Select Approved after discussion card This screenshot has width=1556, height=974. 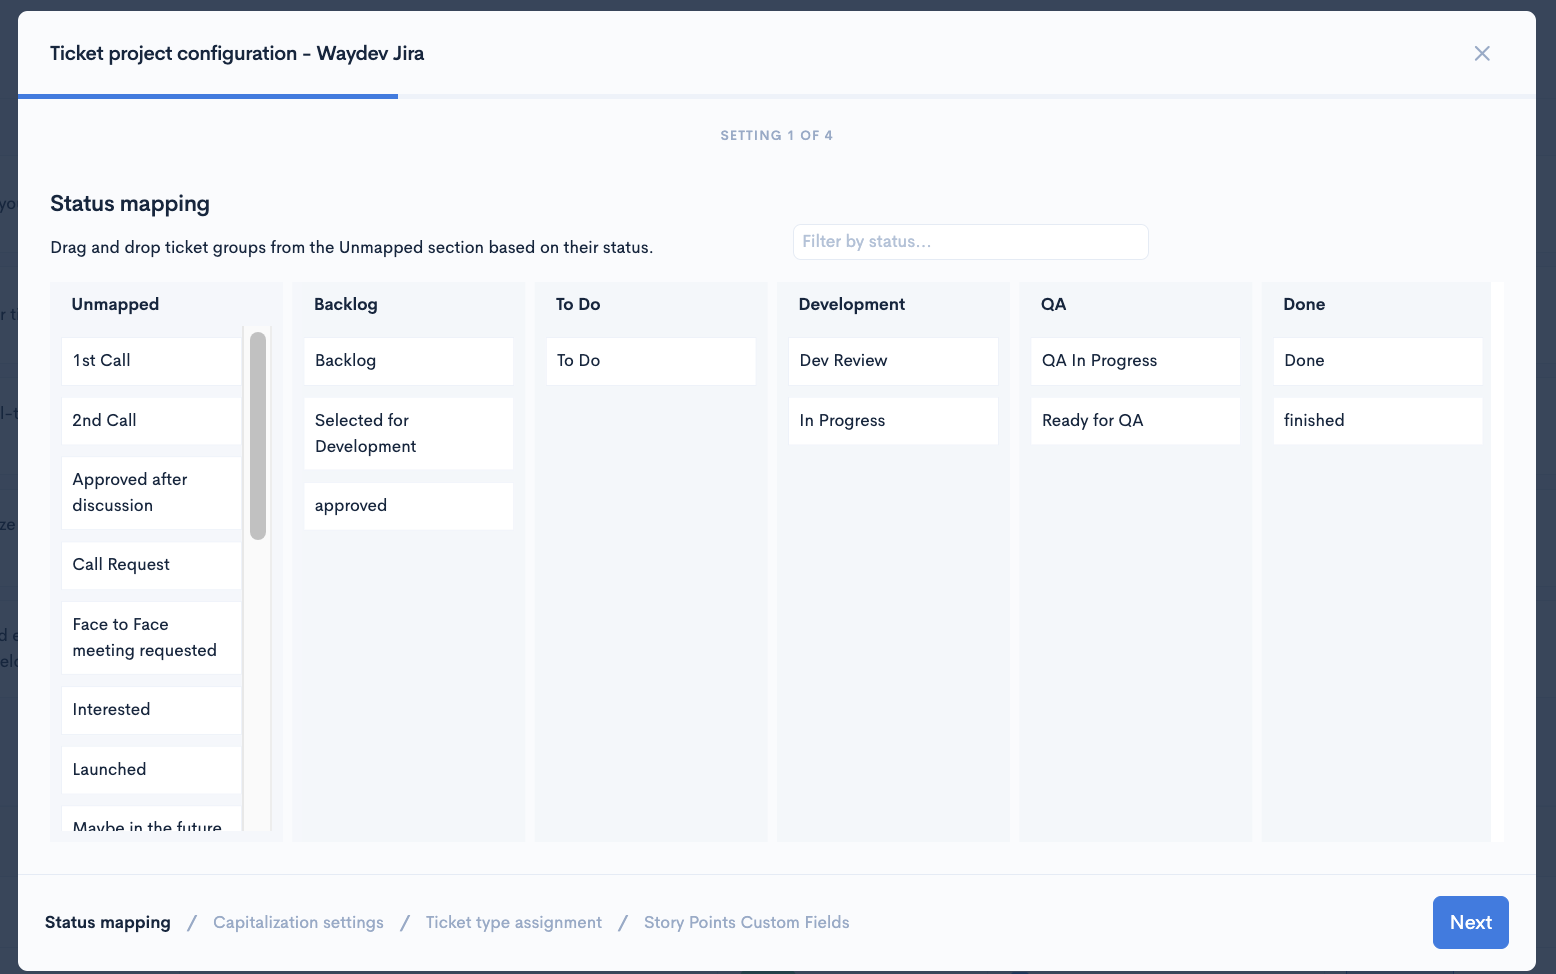151,493
